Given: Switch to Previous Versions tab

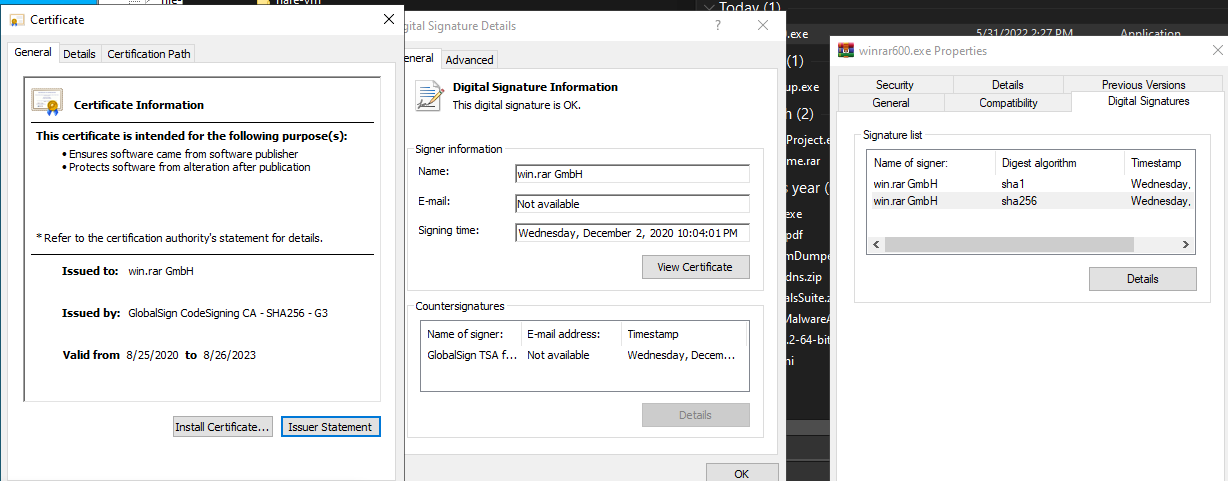Looking at the screenshot, I should [1143, 85].
